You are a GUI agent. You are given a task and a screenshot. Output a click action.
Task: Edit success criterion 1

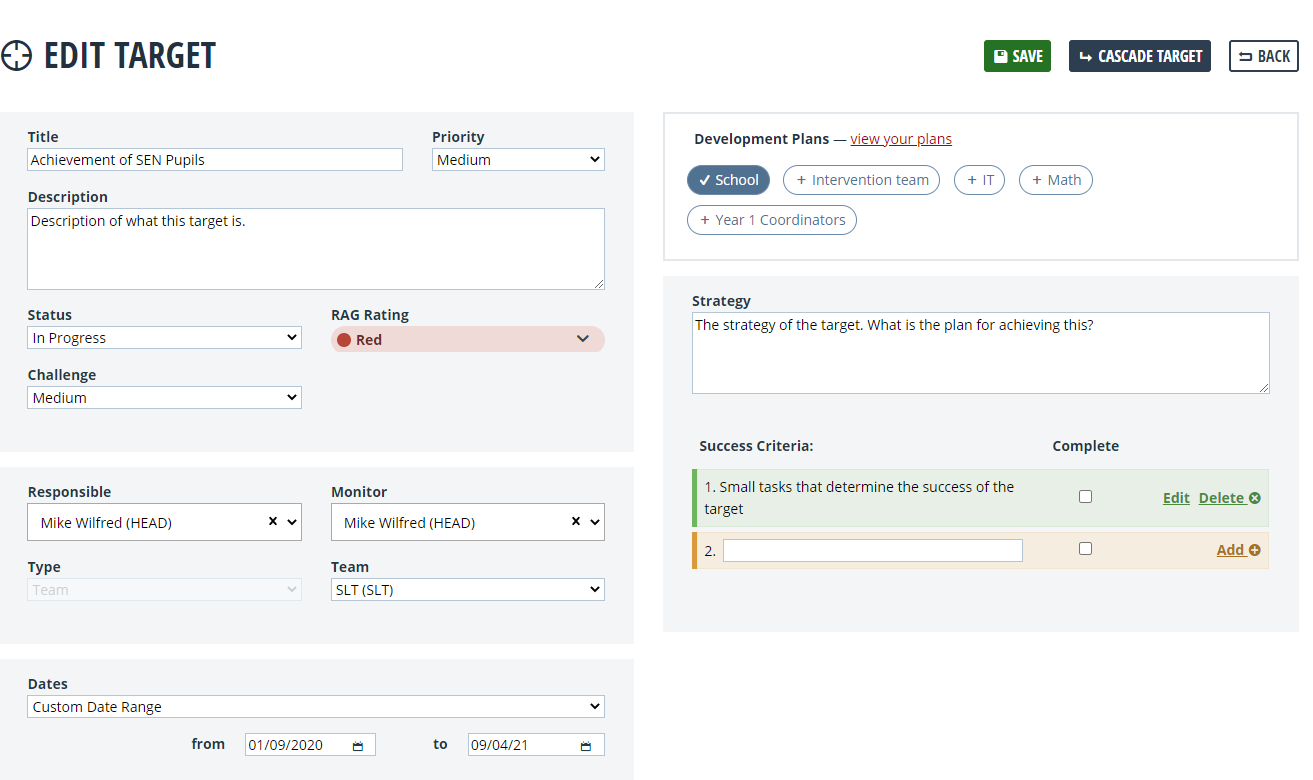click(x=1176, y=497)
